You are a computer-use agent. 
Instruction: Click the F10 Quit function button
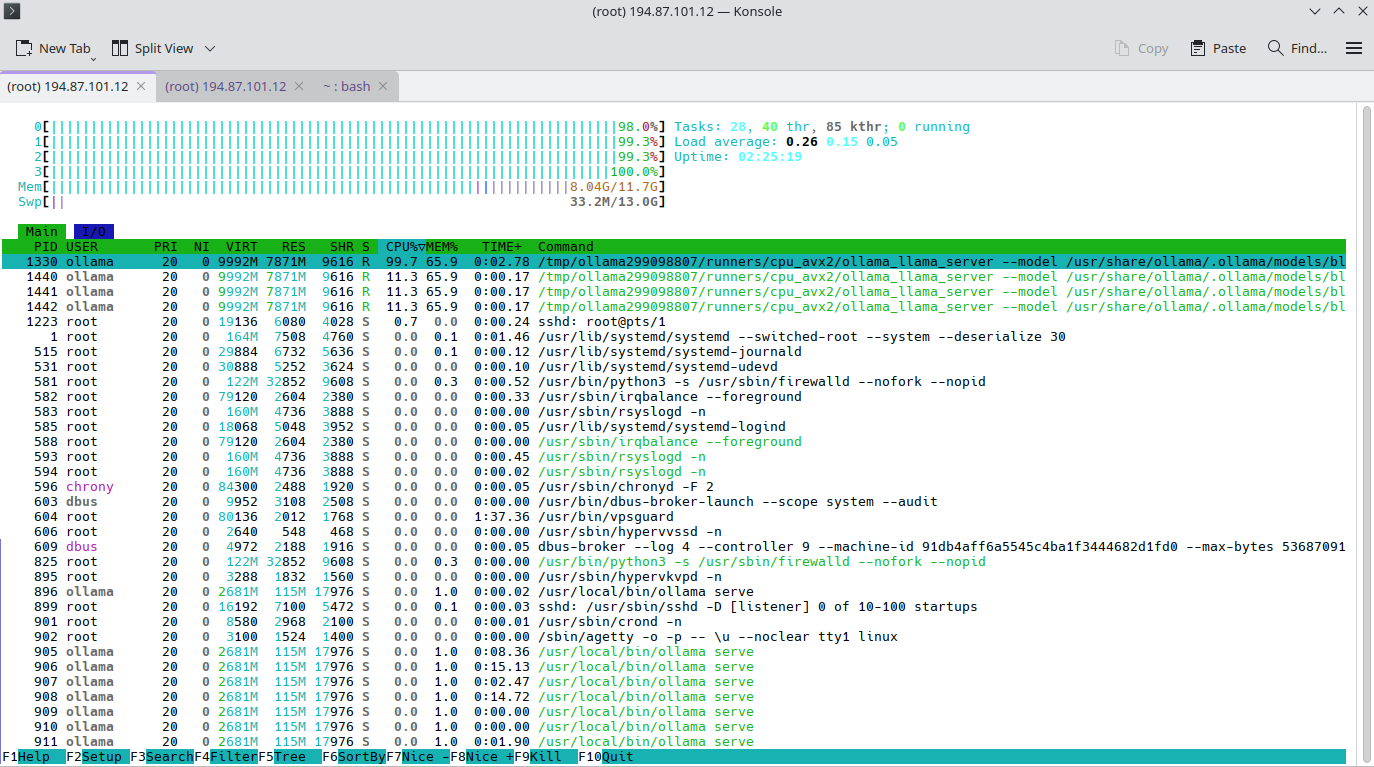click(610, 757)
